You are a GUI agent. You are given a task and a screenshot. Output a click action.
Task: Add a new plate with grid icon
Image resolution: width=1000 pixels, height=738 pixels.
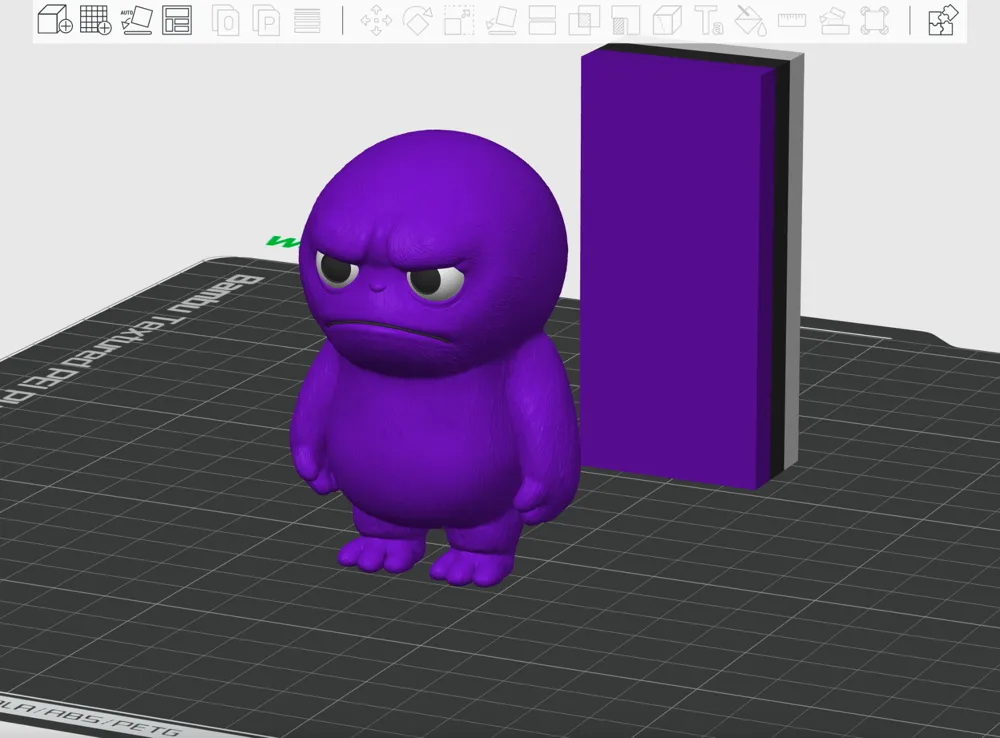(x=96, y=20)
